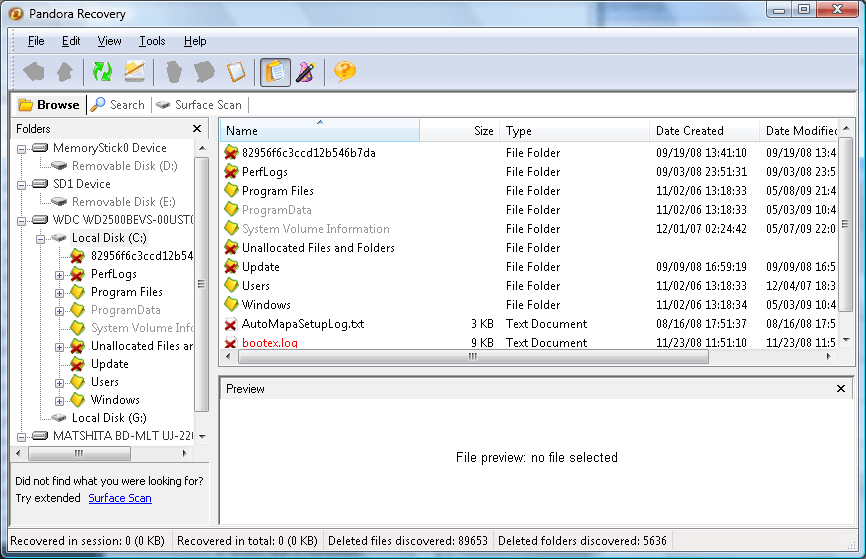Open the Tools menu

(x=152, y=41)
